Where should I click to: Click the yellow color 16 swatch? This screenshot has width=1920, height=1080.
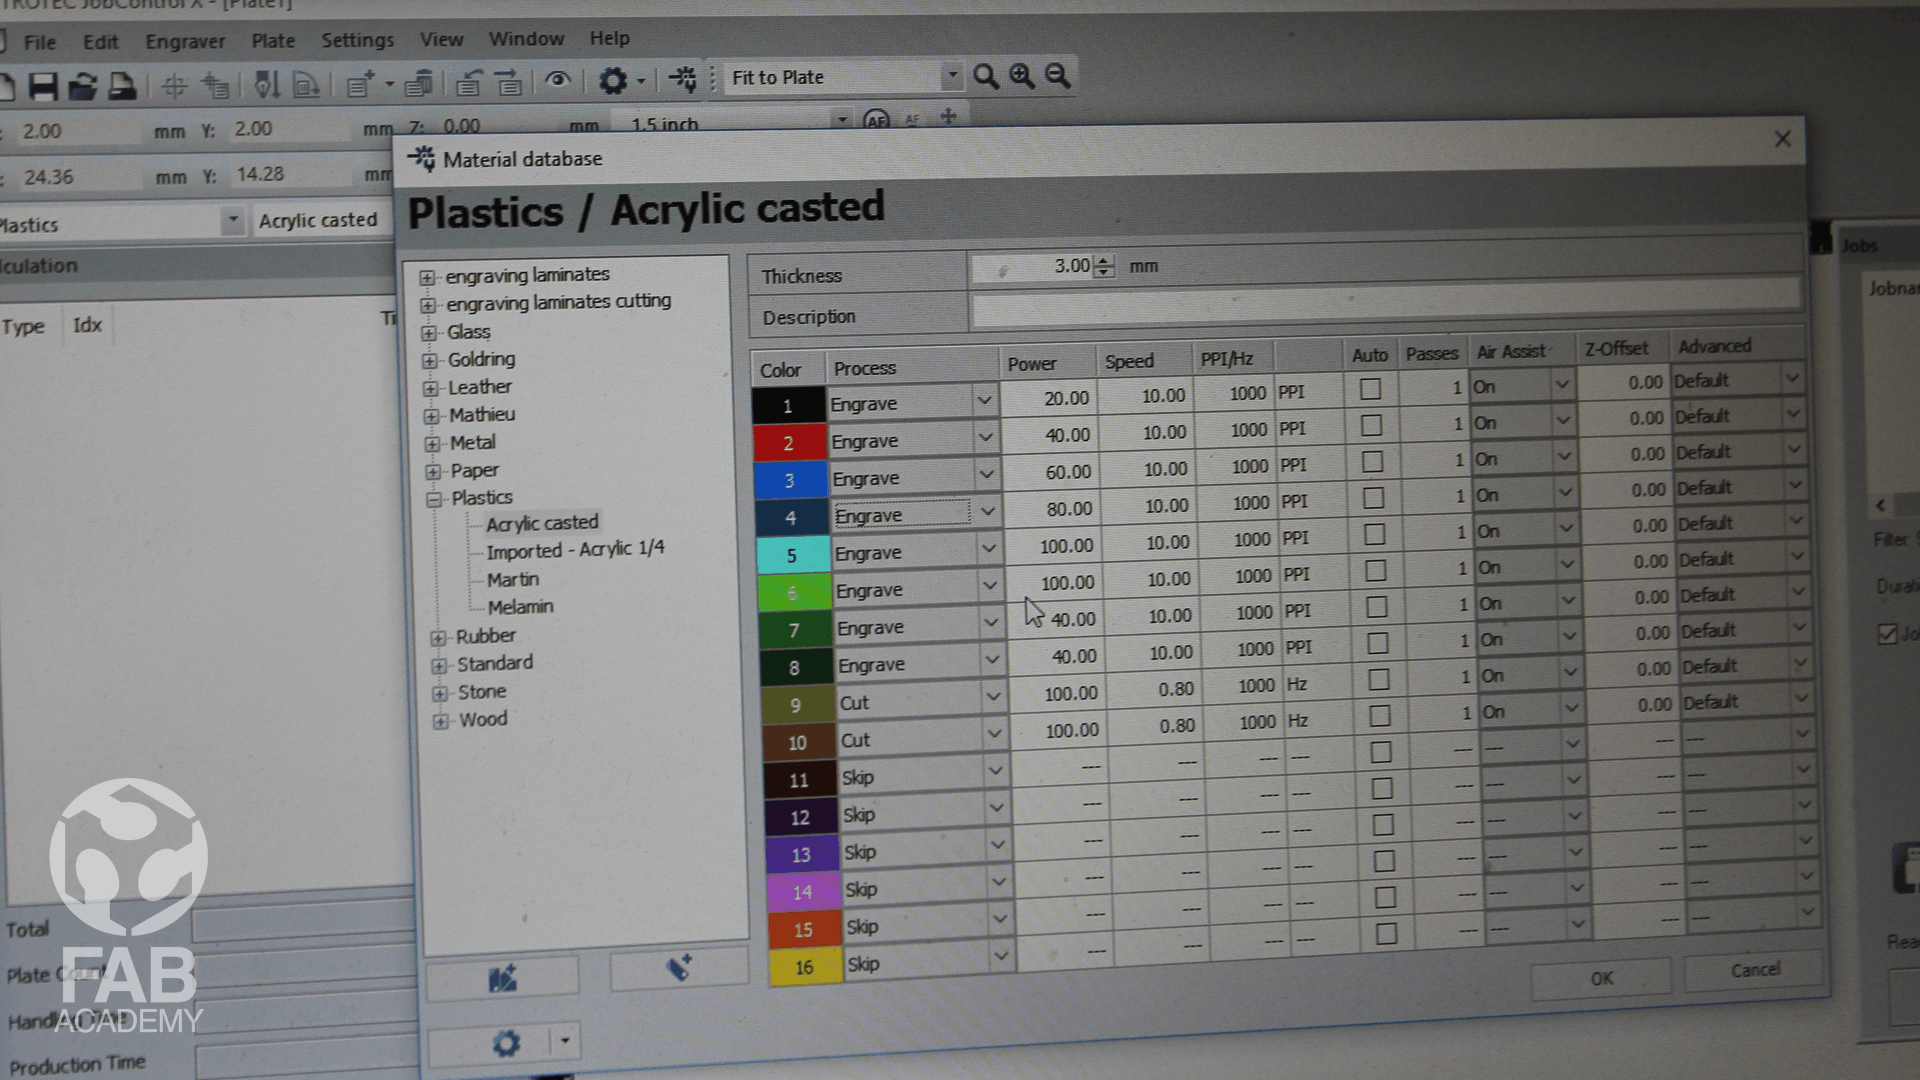coord(804,967)
